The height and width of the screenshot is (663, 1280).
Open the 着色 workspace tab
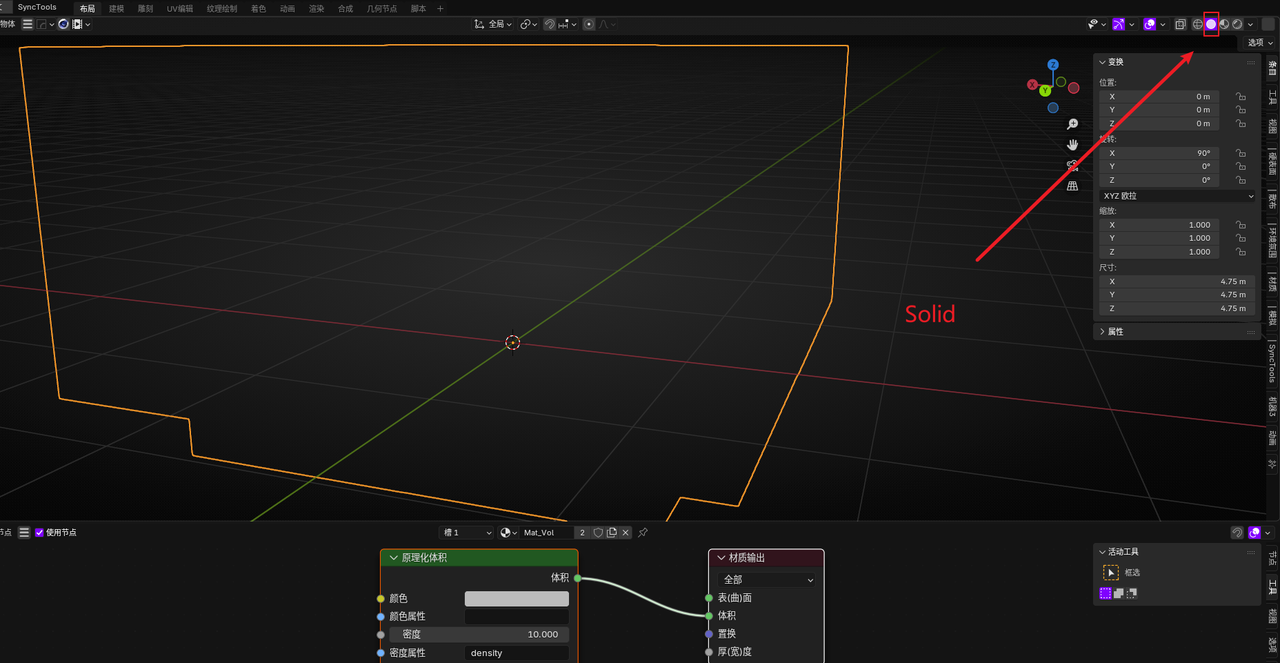tap(259, 8)
